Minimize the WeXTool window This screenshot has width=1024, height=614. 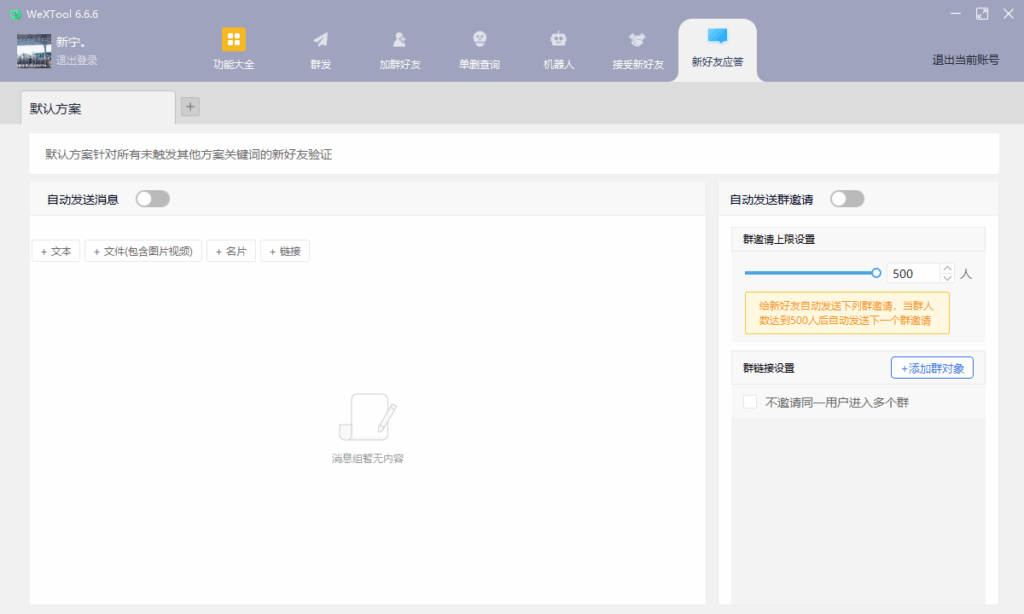(x=955, y=14)
